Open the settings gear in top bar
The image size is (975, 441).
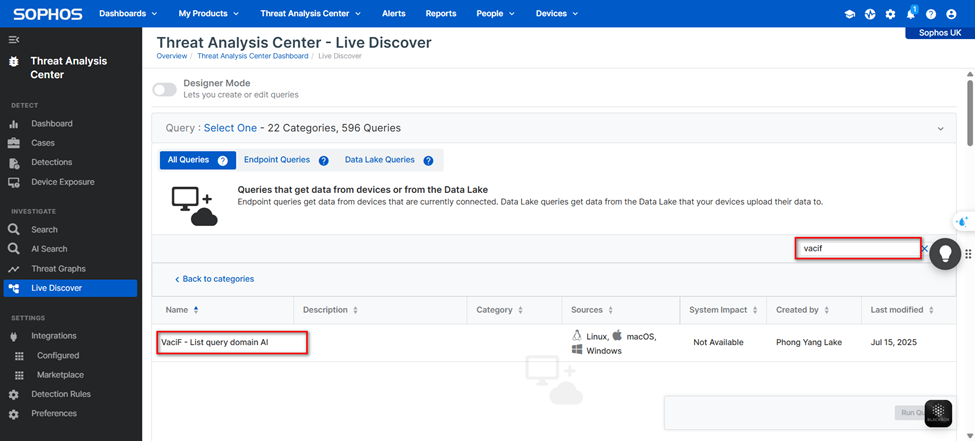[x=890, y=14]
